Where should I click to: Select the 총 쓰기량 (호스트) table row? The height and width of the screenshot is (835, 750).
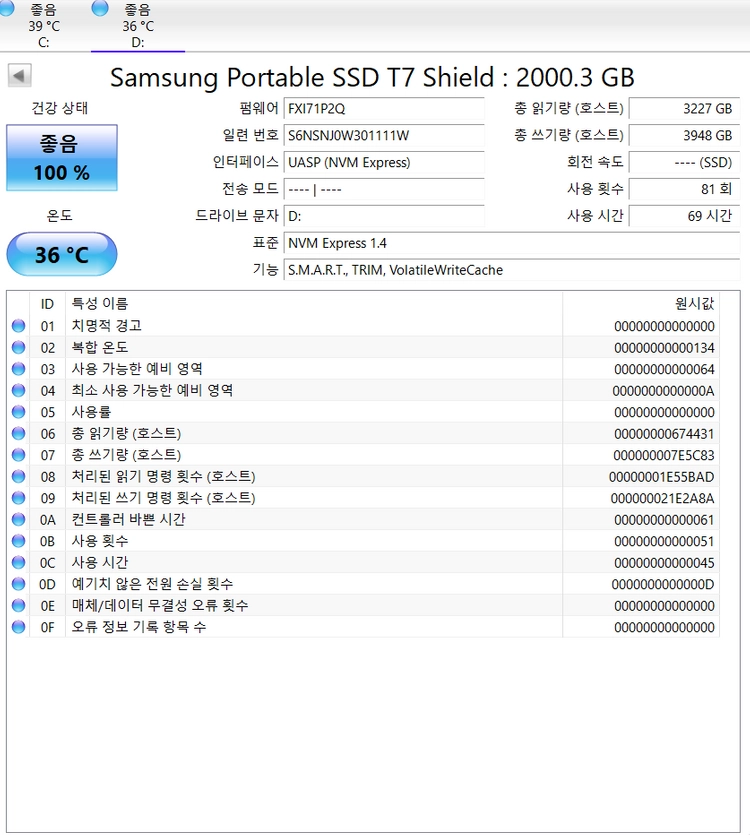363,455
